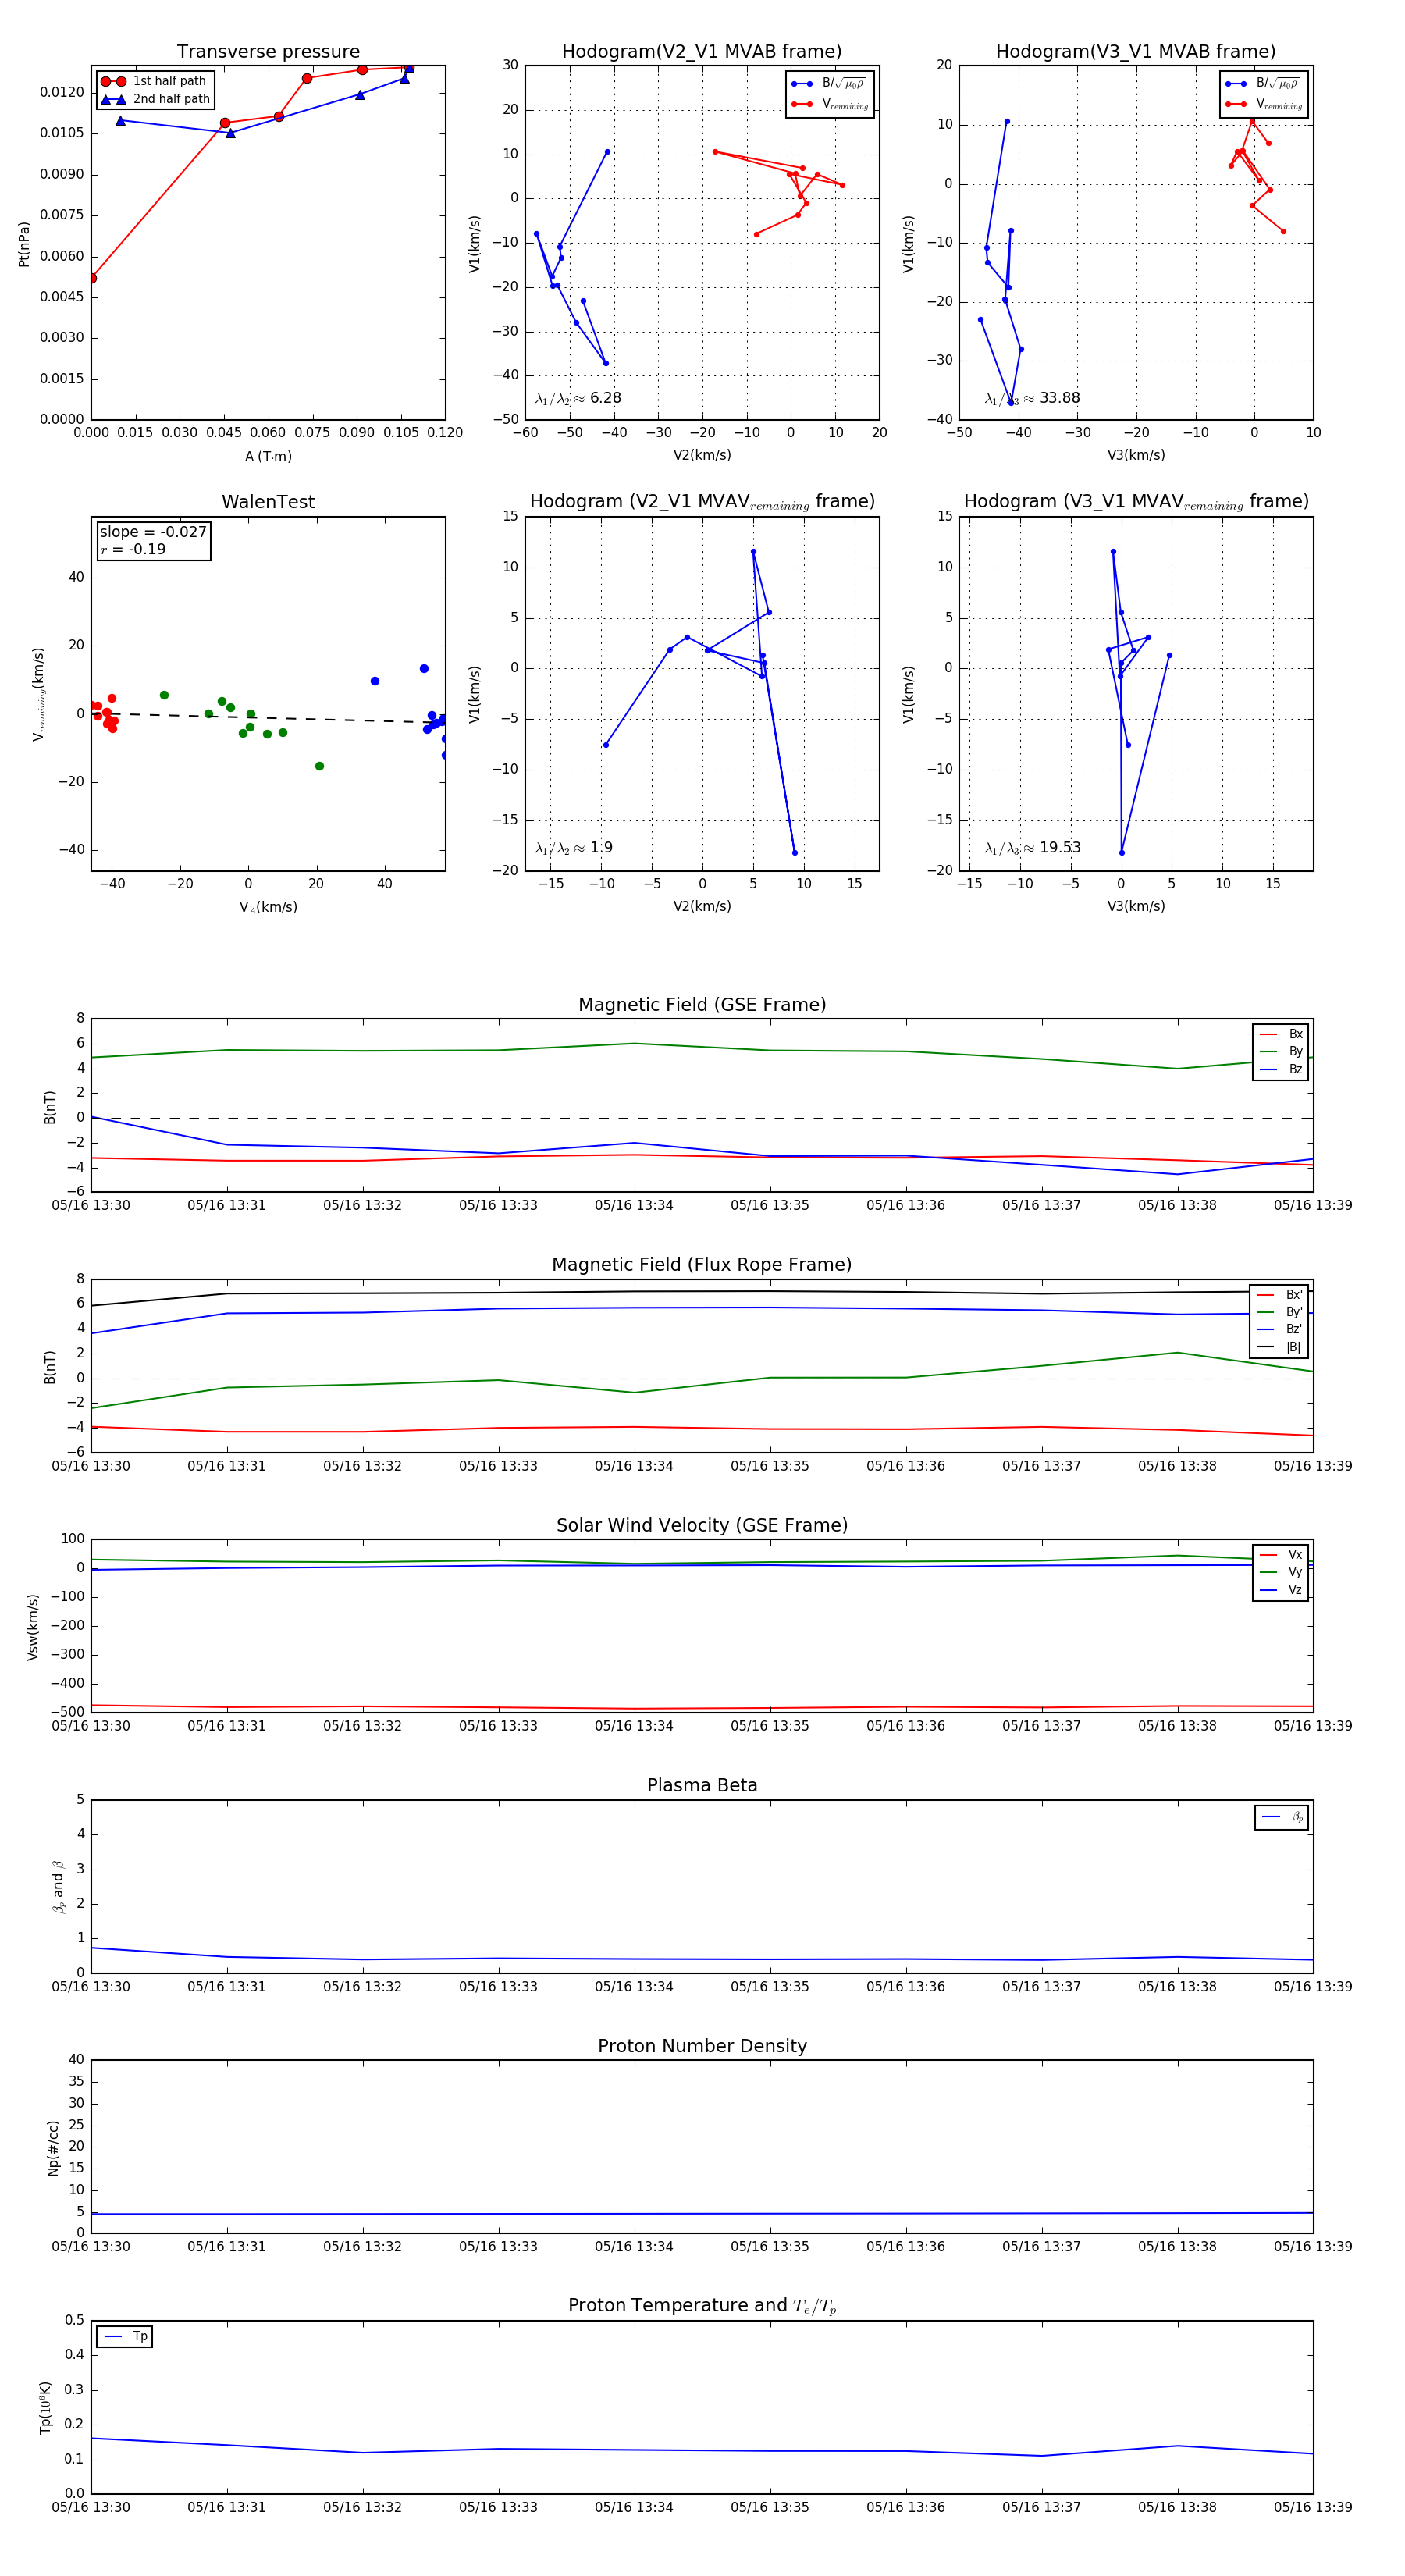The image size is (1405, 2576).
Task: Click the 'V_remaining(km/s)' y-axis label
Action: [x=39, y=694]
